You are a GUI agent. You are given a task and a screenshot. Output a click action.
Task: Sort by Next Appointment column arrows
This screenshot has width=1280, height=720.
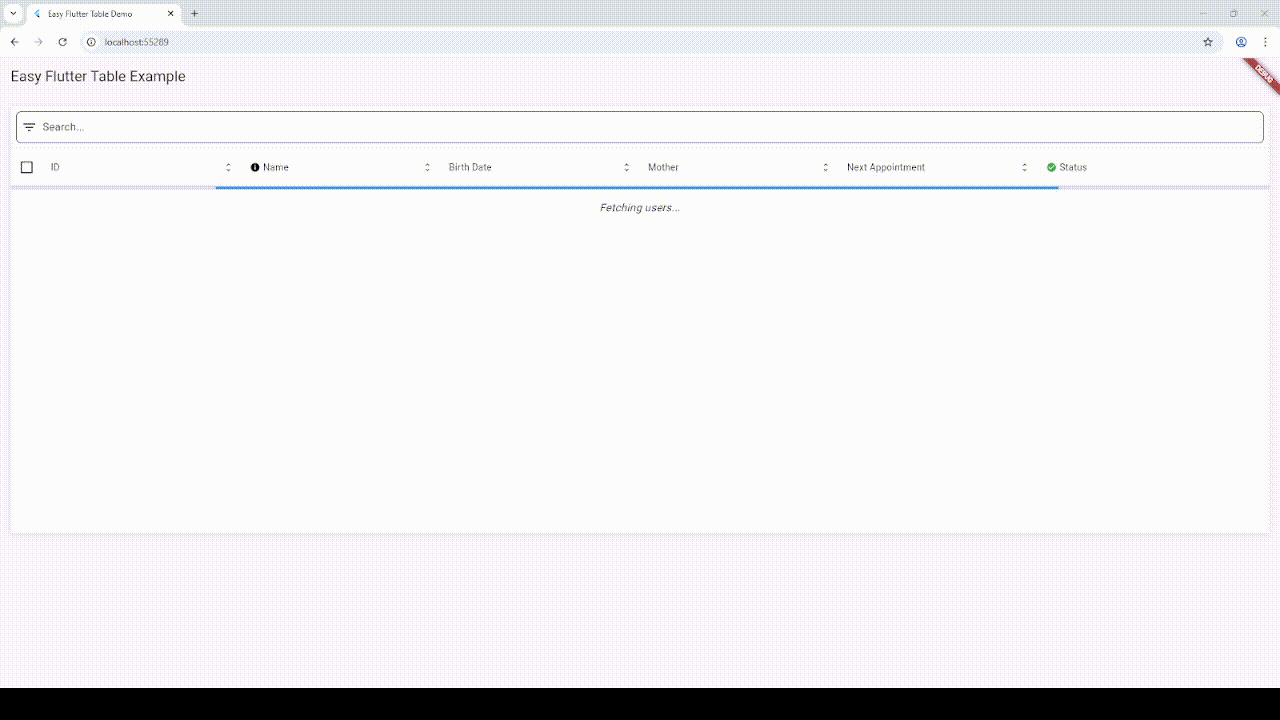coord(1025,167)
